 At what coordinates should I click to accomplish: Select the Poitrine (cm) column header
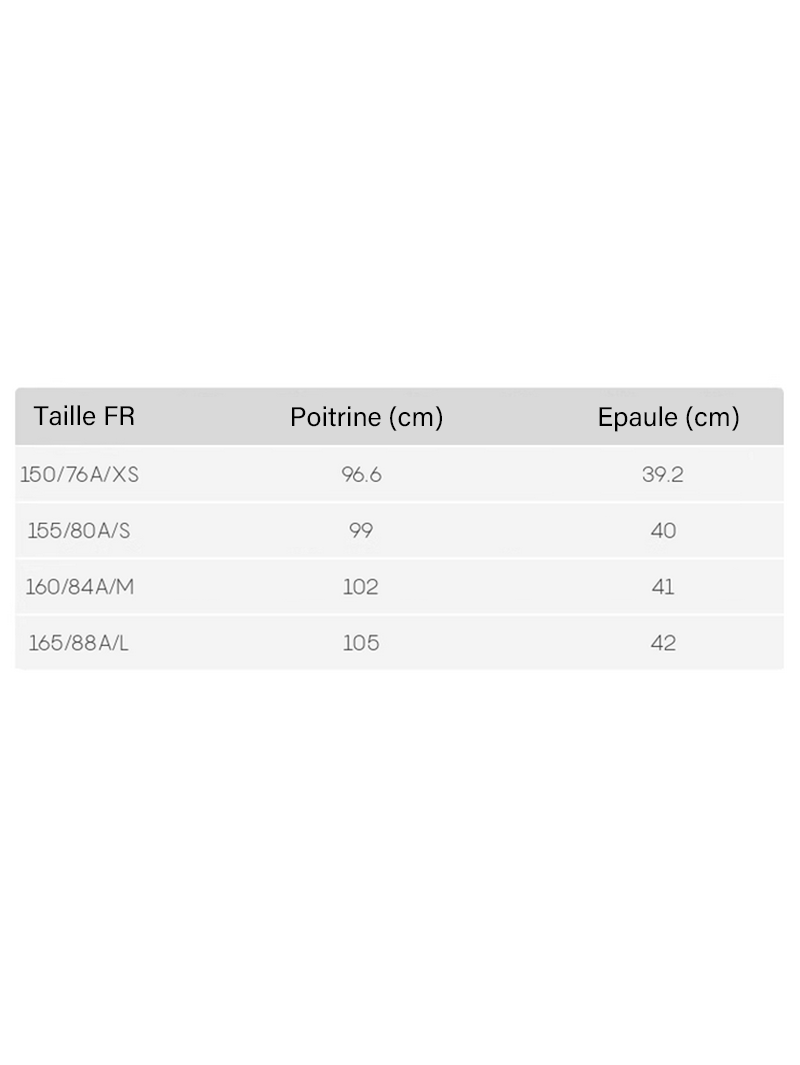(367, 417)
